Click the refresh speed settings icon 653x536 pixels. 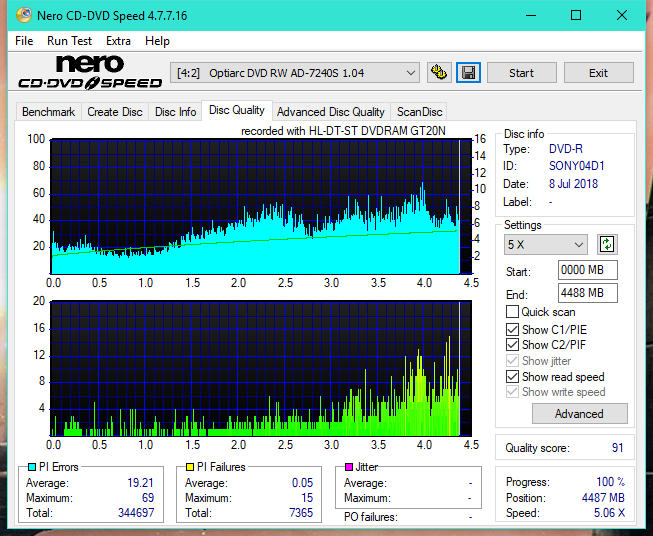tap(607, 244)
